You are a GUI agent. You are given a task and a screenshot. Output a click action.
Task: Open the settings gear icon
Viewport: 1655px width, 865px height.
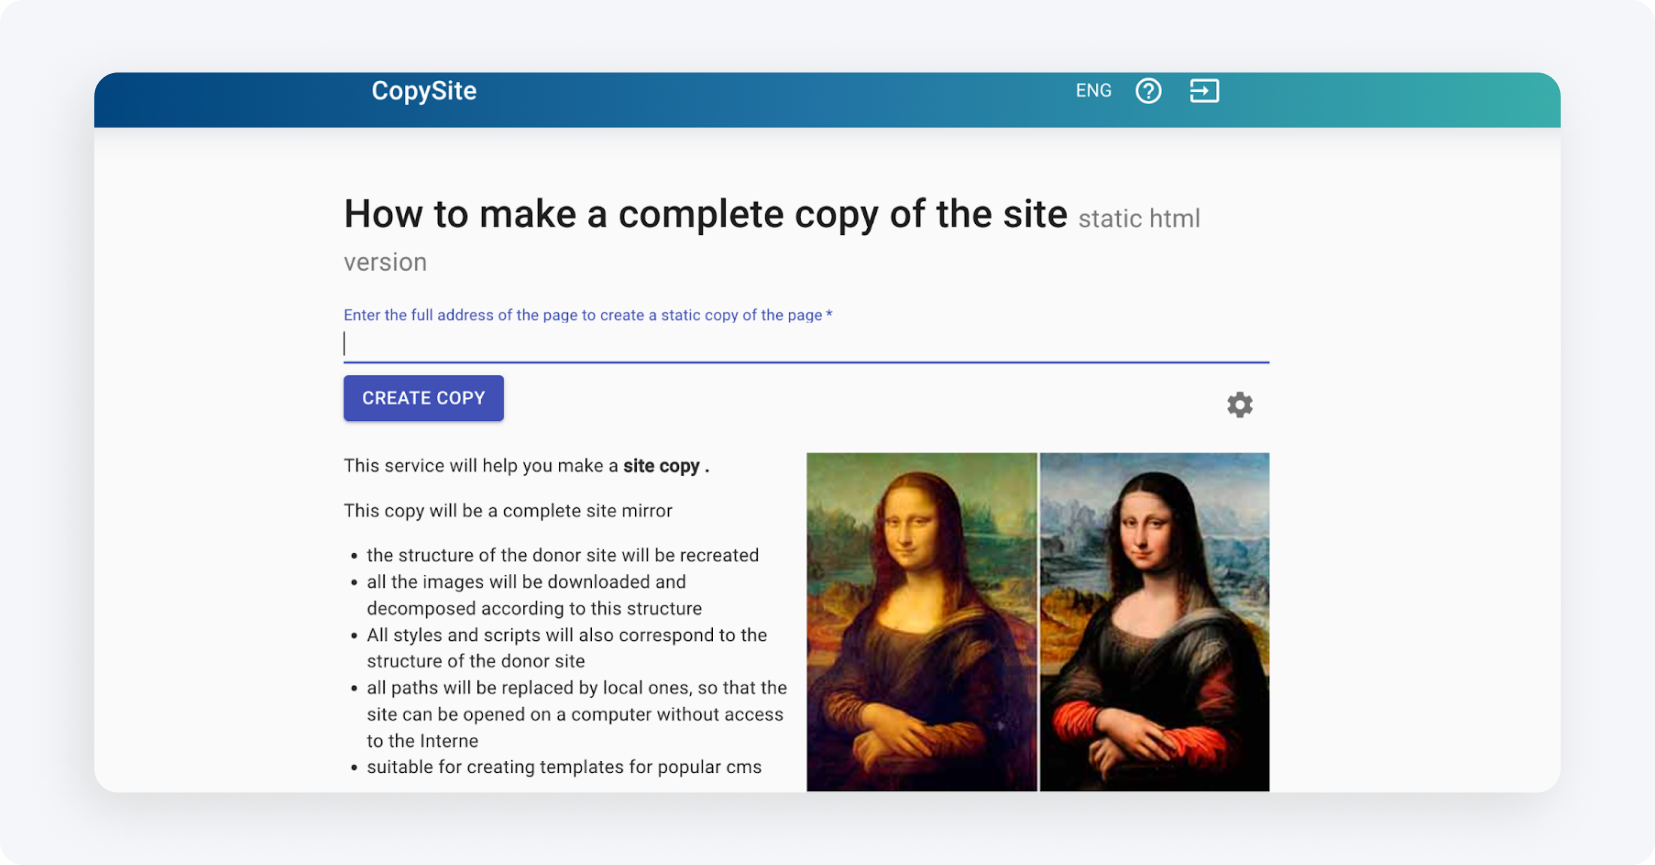click(1239, 405)
